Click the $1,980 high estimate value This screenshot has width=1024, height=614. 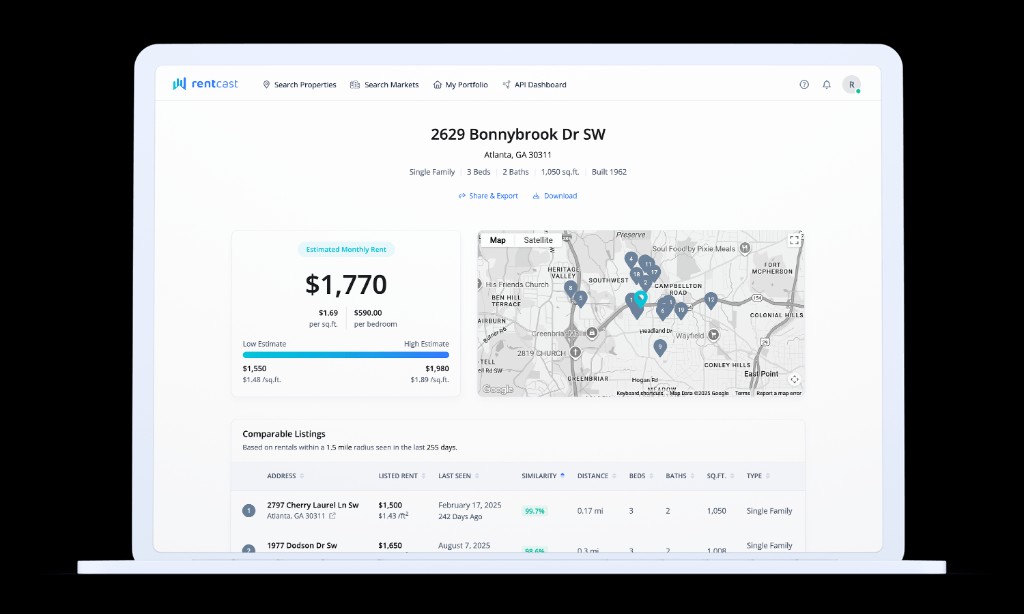437,368
